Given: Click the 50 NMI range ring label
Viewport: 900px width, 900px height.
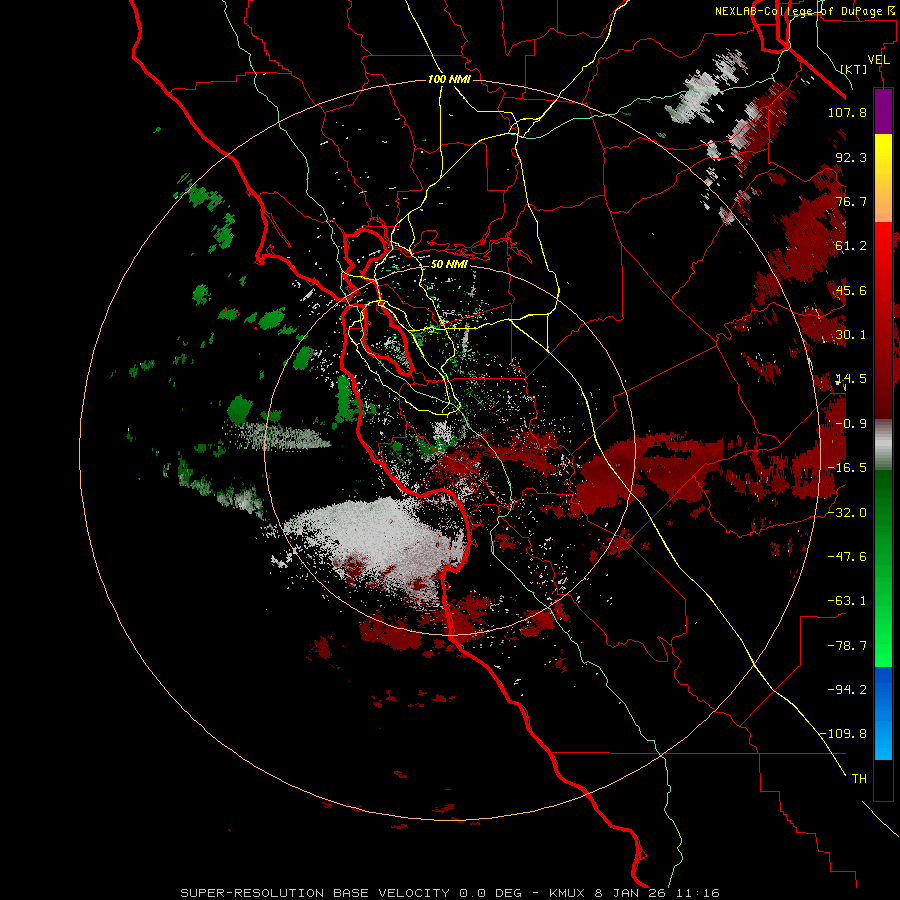Looking at the screenshot, I should pyautogui.click(x=449, y=264).
